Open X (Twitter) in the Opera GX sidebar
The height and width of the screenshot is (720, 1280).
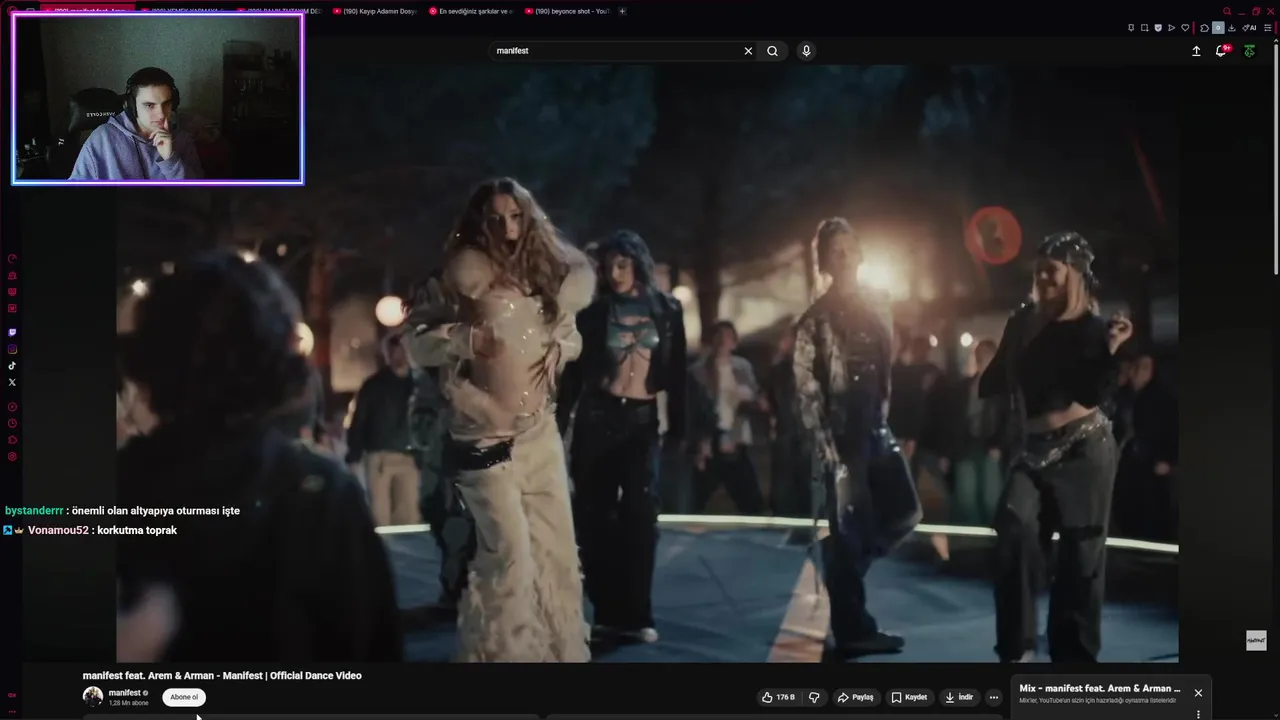coord(12,382)
